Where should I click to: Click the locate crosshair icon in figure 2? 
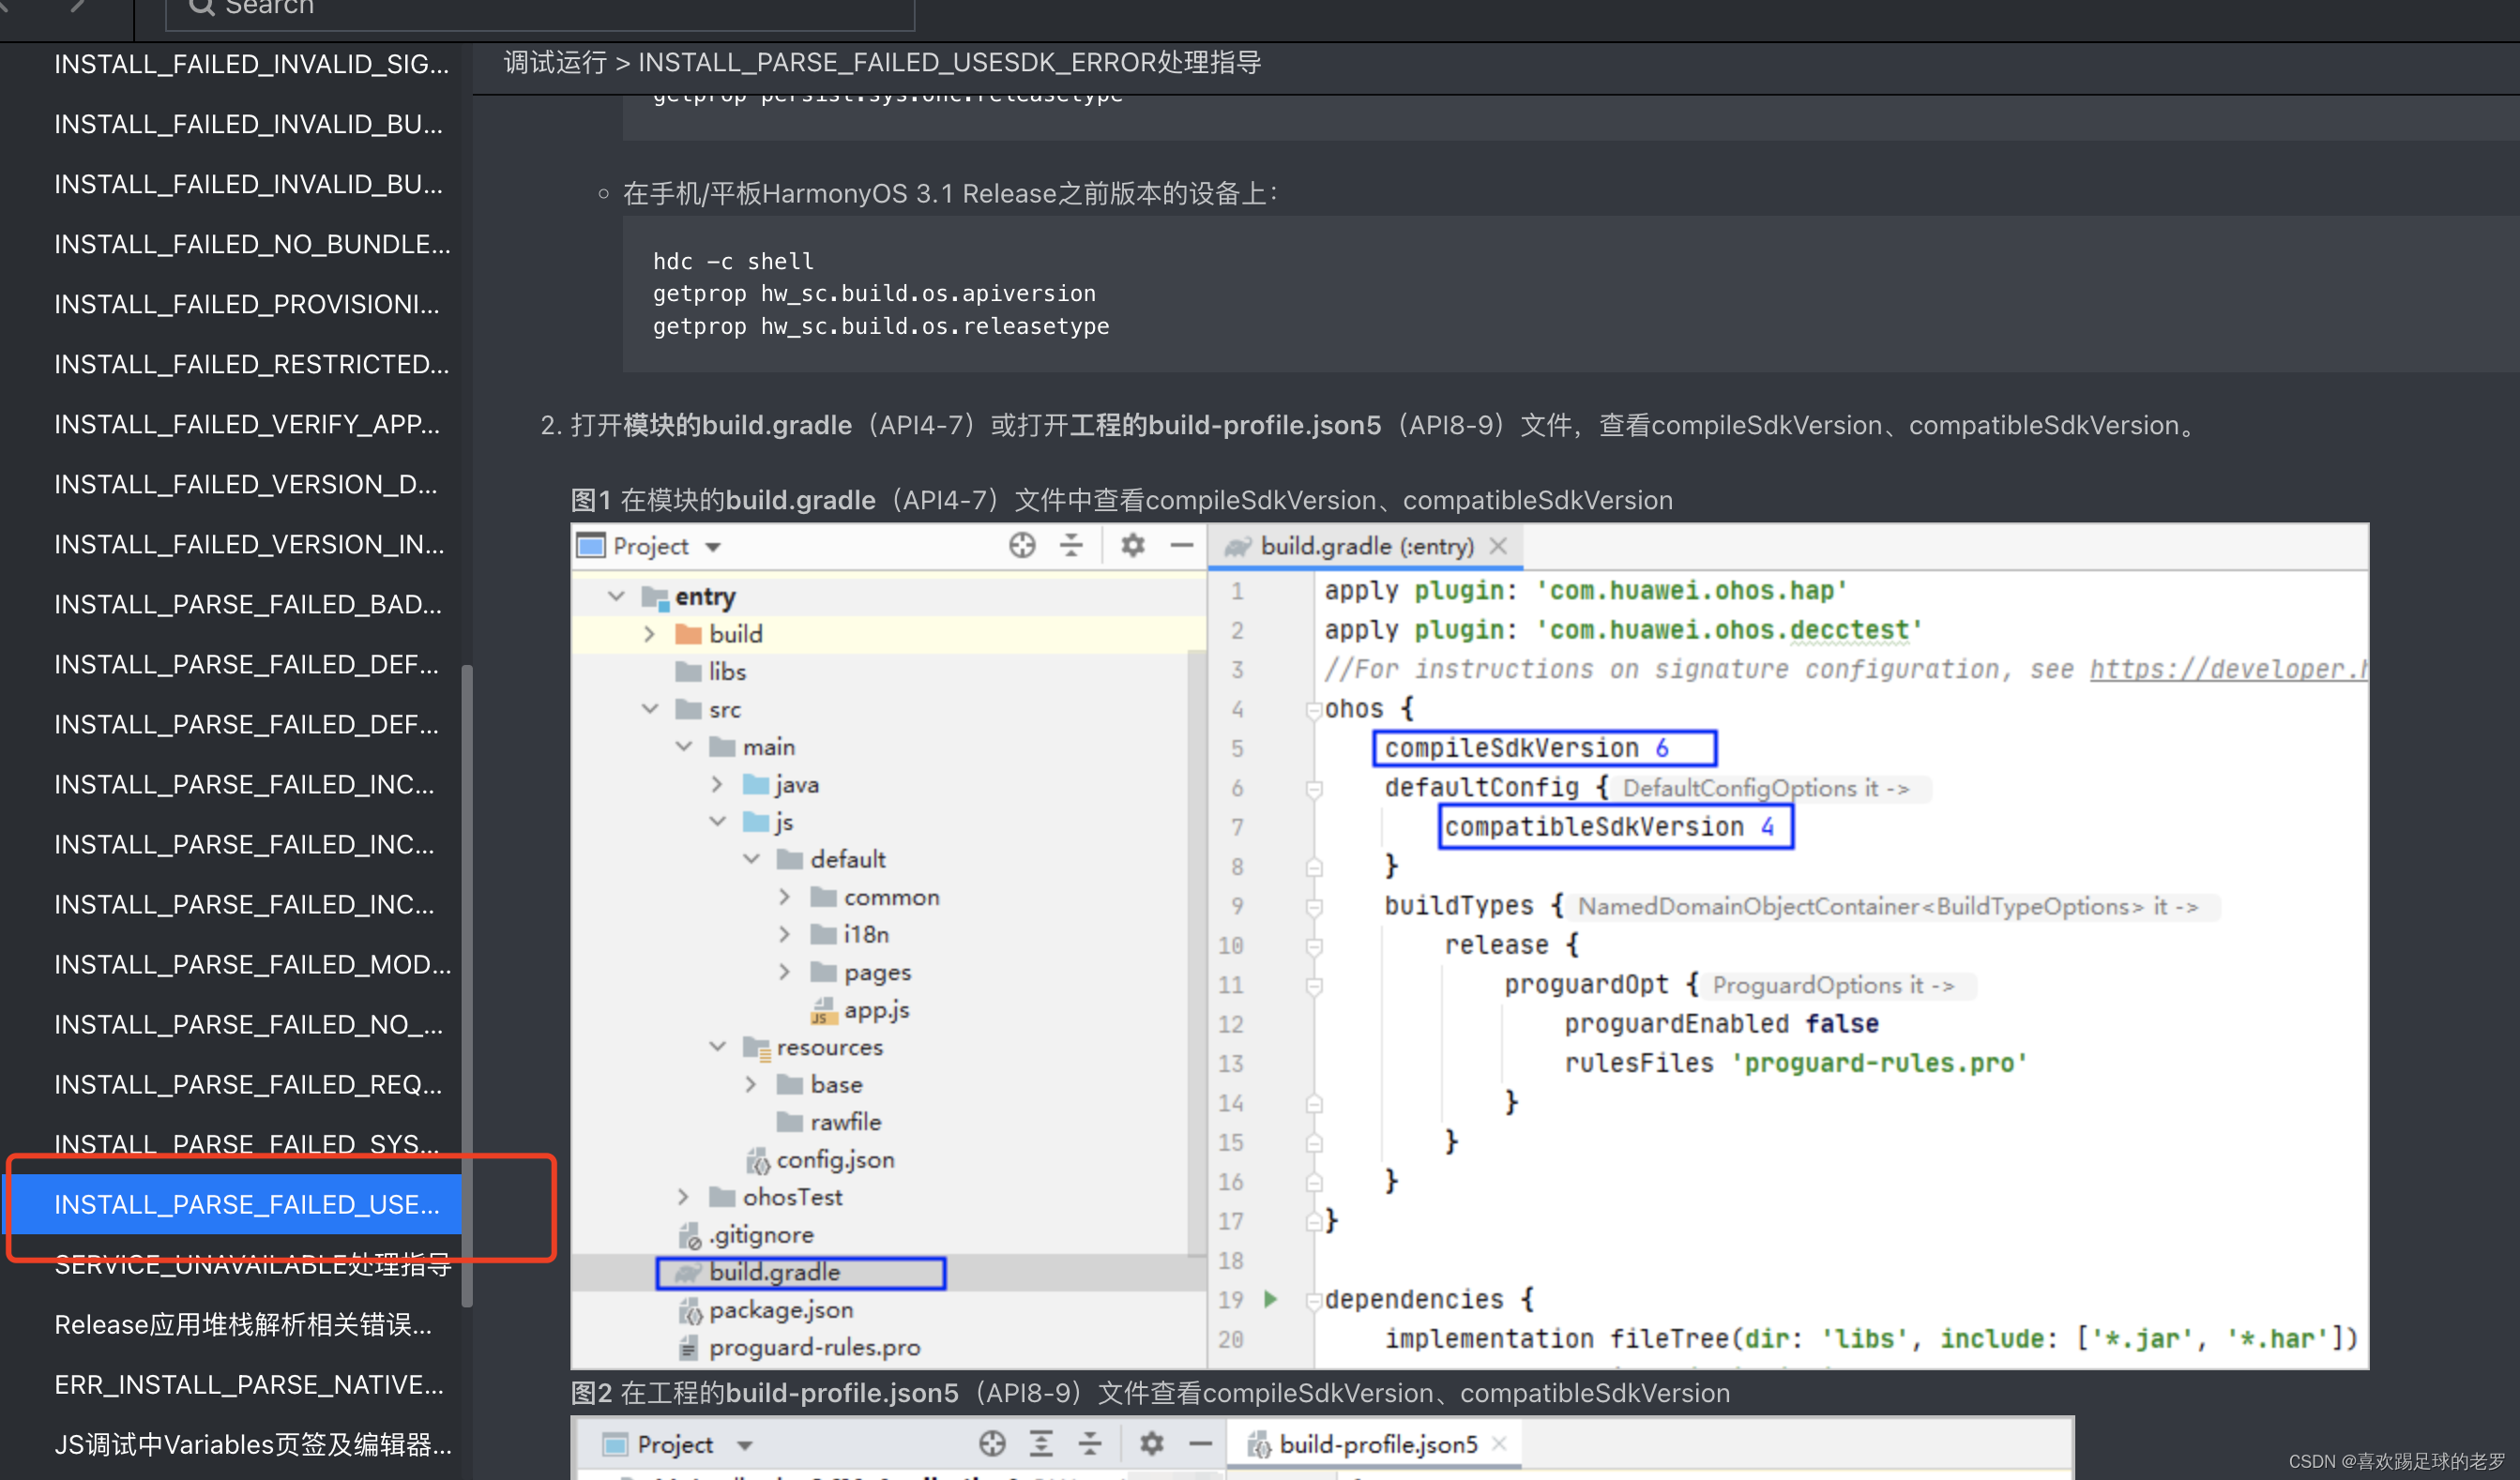pos(992,1443)
